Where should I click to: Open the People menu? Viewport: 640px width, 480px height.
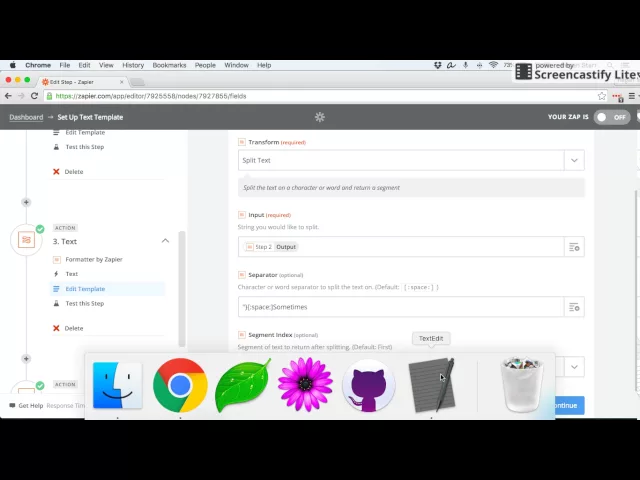[205, 65]
